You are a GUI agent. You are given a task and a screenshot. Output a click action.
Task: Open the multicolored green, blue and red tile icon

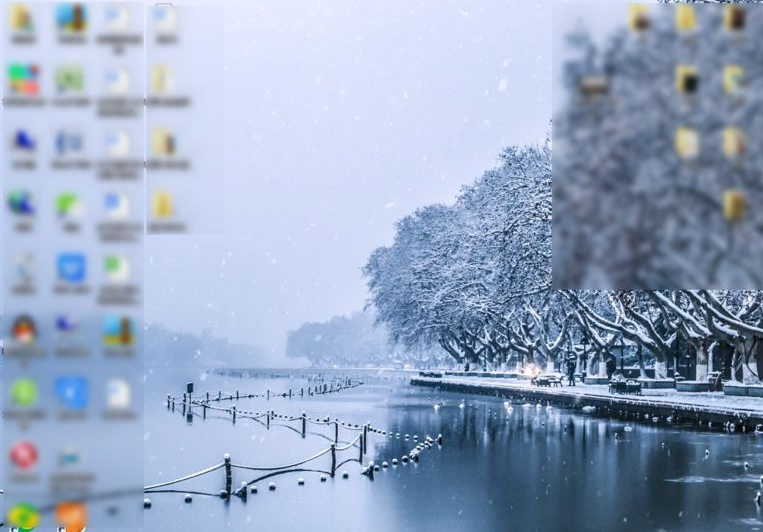pyautogui.click(x=23, y=79)
